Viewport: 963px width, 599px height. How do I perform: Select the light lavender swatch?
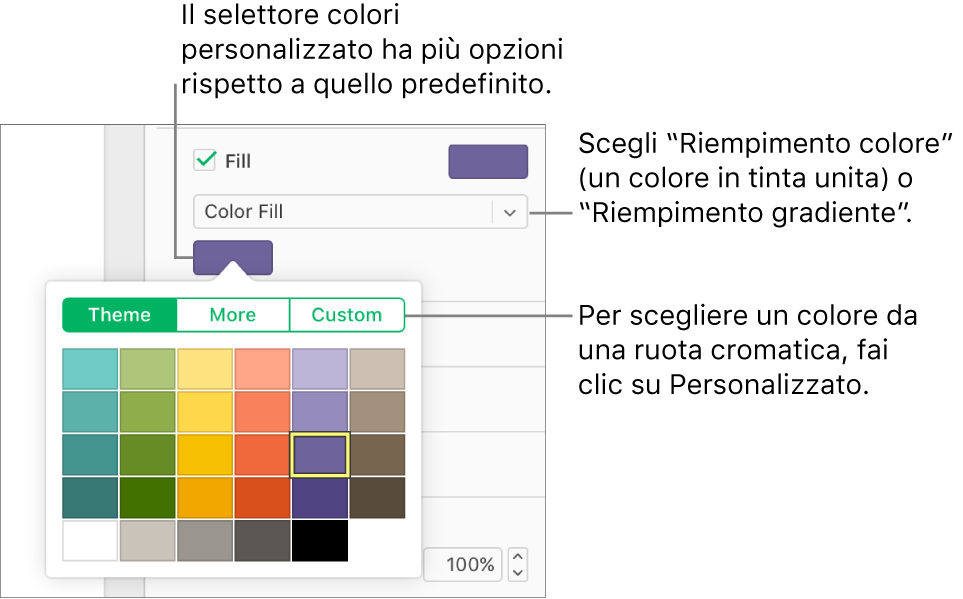(320, 368)
